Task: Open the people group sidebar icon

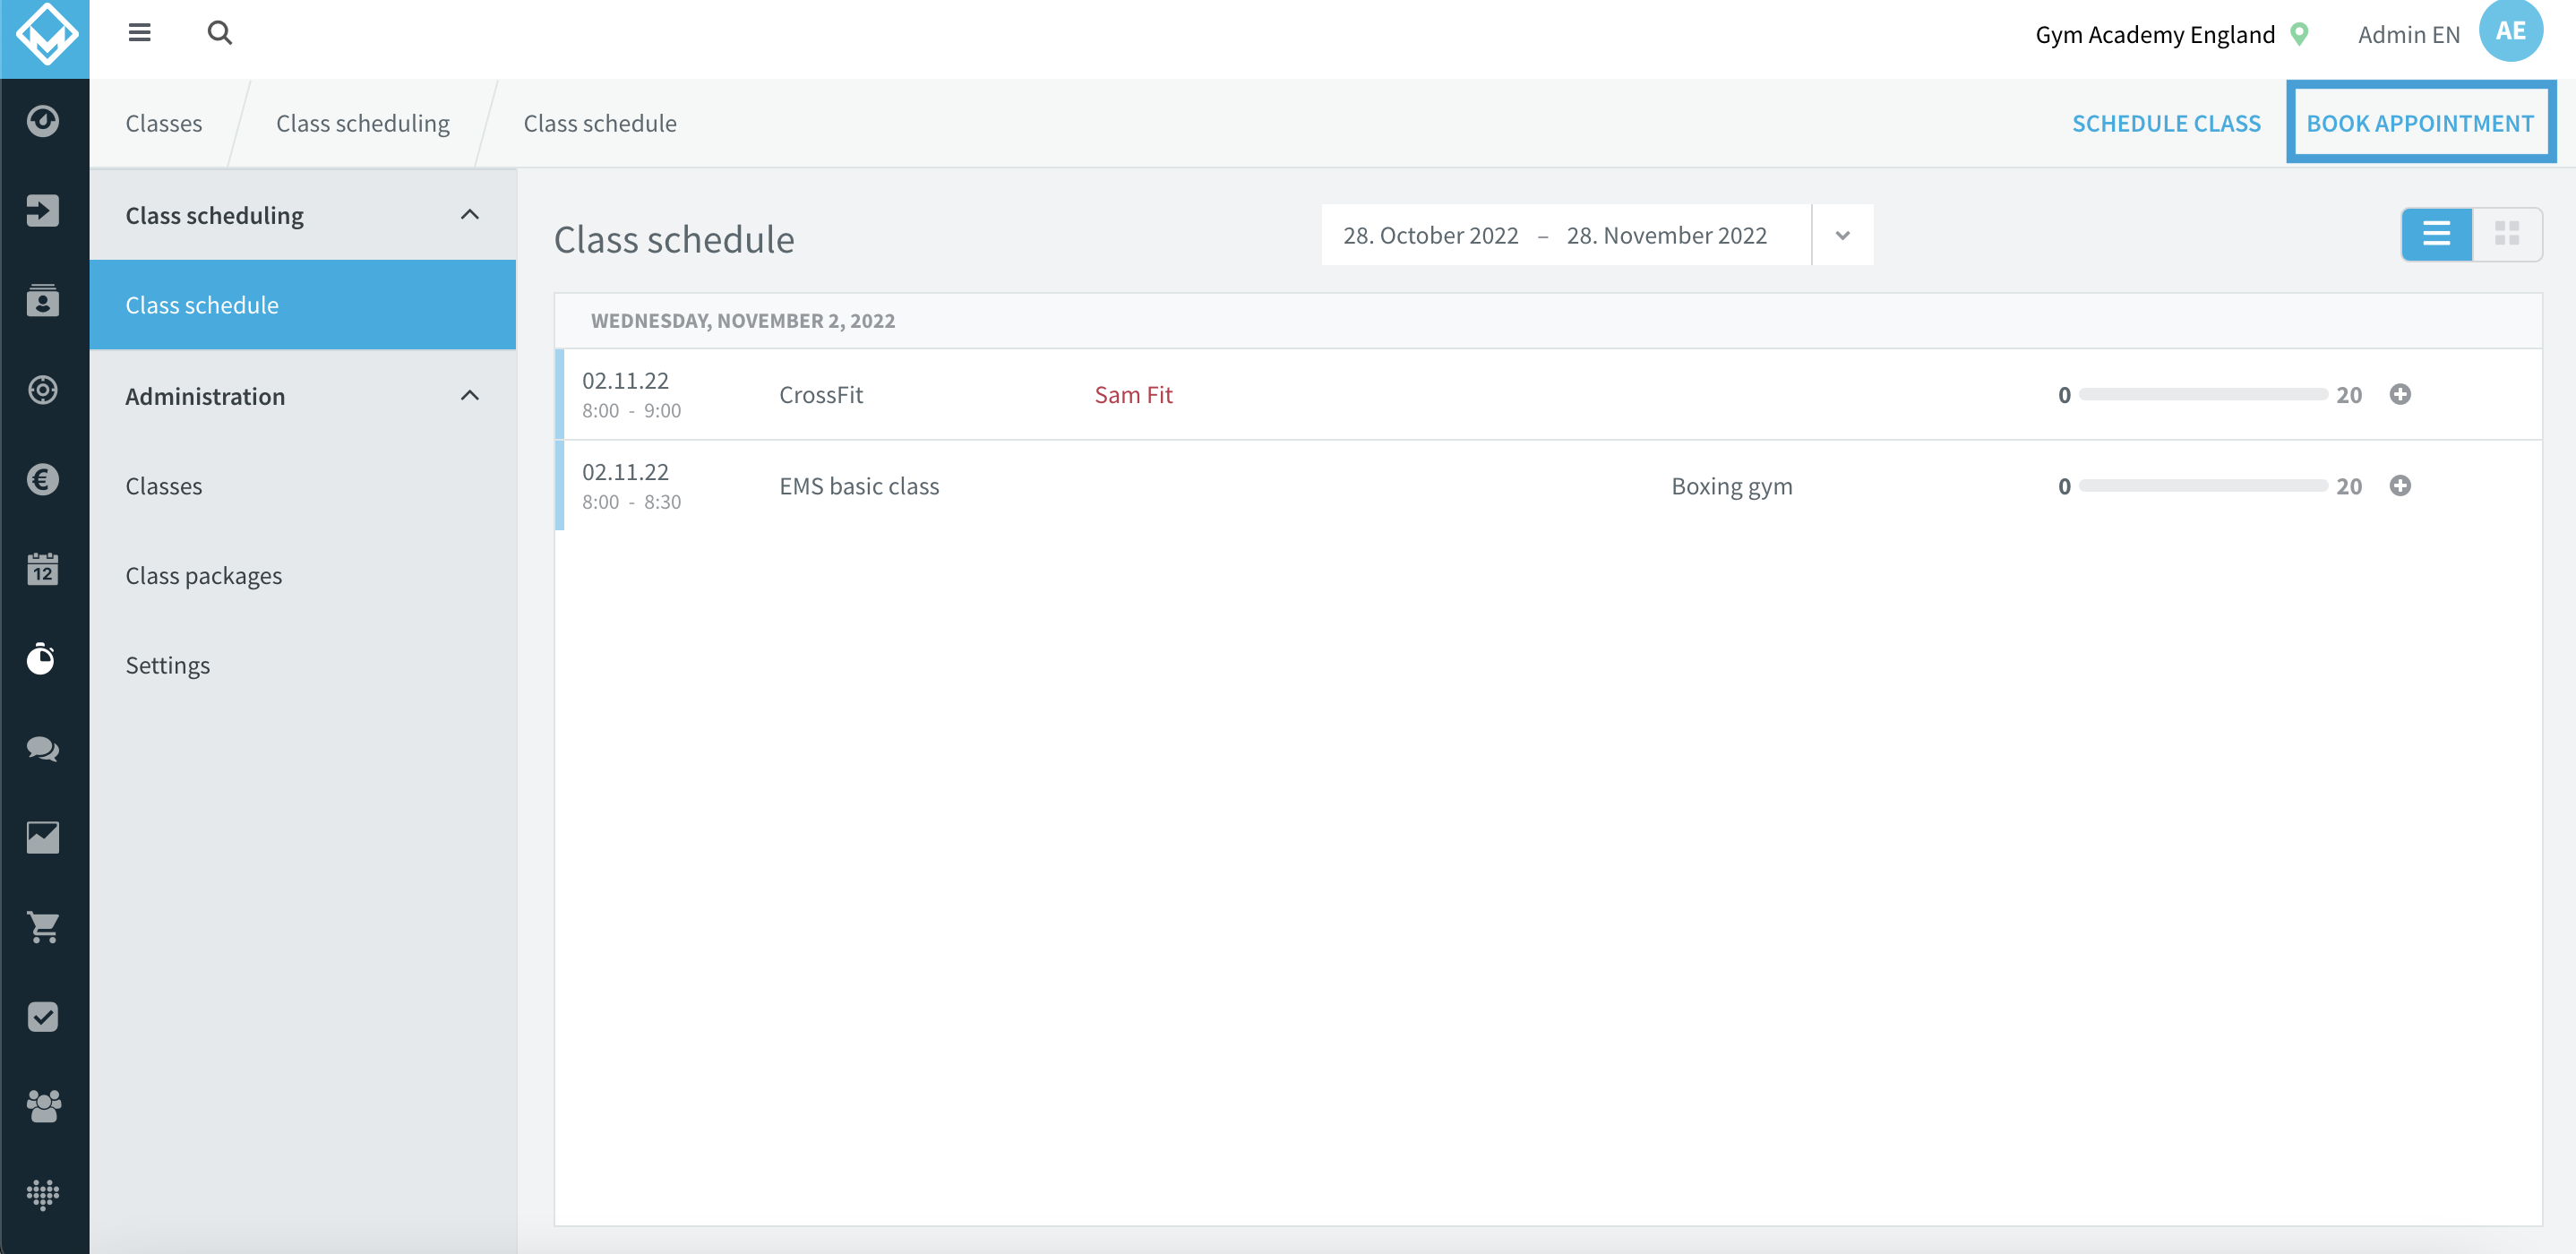Action: [x=43, y=1106]
